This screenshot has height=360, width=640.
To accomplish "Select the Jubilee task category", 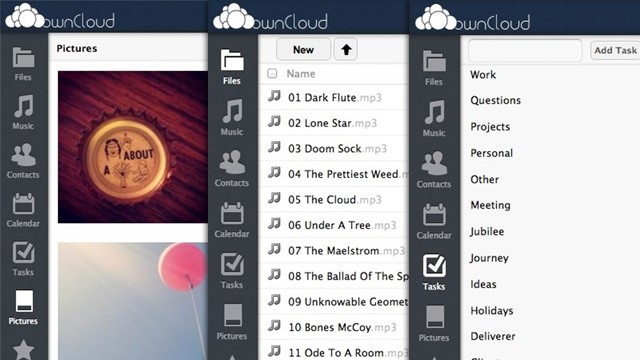I will click(x=487, y=231).
